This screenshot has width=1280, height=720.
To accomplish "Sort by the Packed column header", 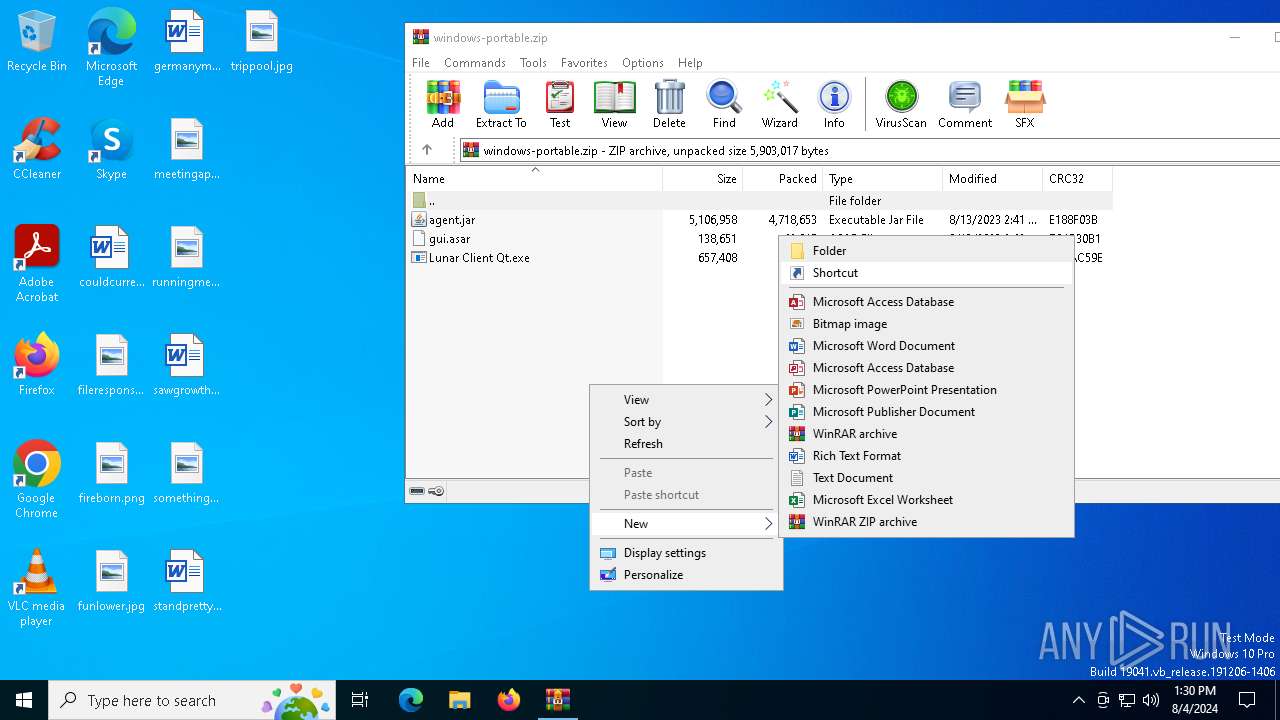I will click(782, 179).
